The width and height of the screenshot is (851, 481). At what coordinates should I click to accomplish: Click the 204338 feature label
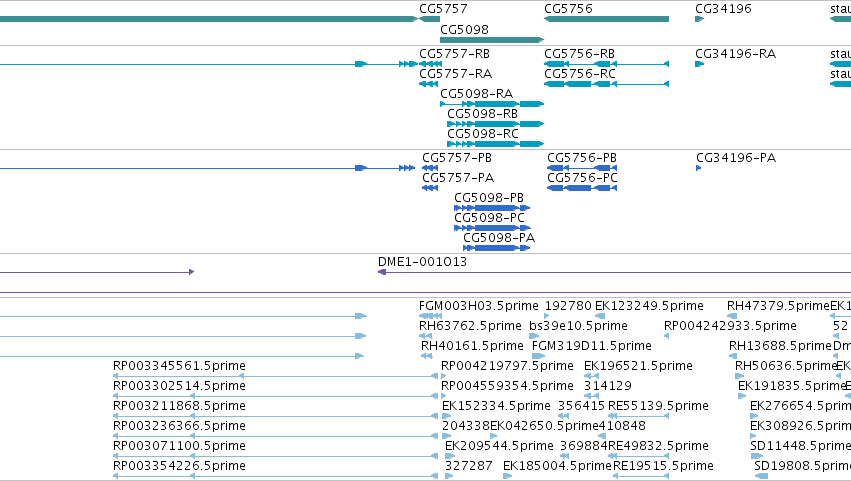coord(466,427)
